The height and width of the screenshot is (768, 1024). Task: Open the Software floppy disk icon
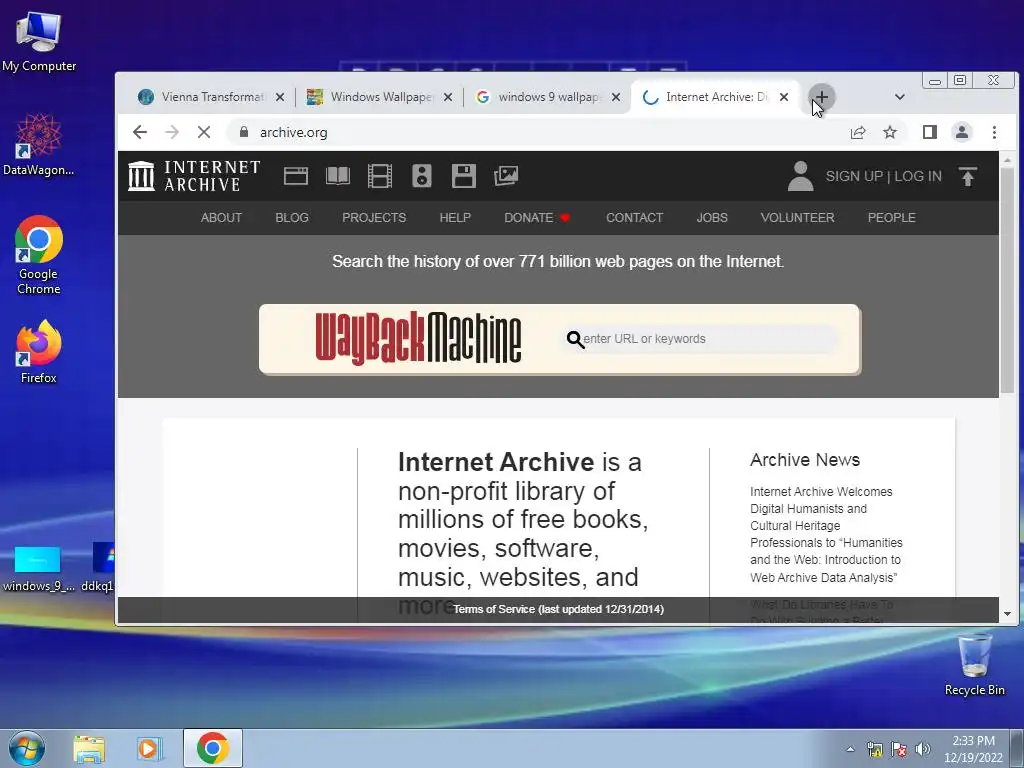pos(464,176)
